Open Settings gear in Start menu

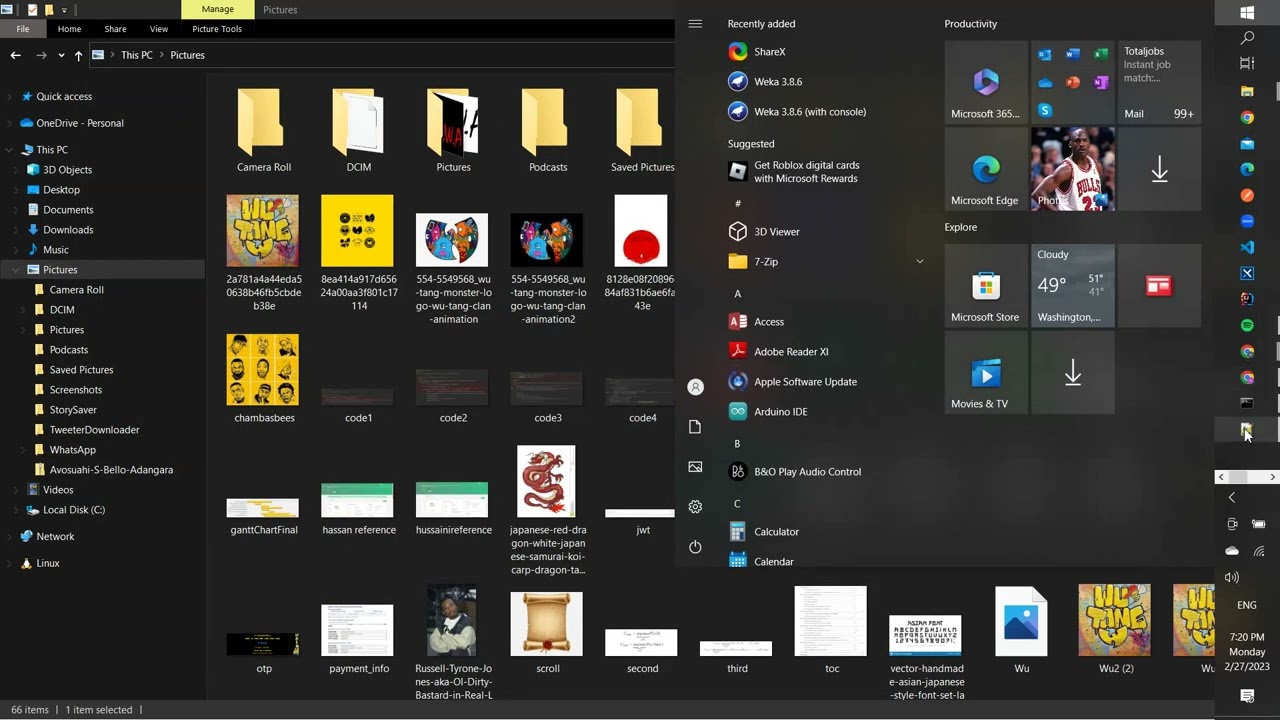(x=695, y=507)
